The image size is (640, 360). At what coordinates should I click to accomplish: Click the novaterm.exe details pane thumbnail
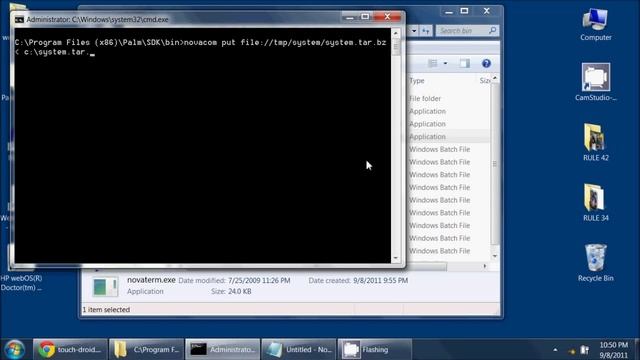coord(105,286)
